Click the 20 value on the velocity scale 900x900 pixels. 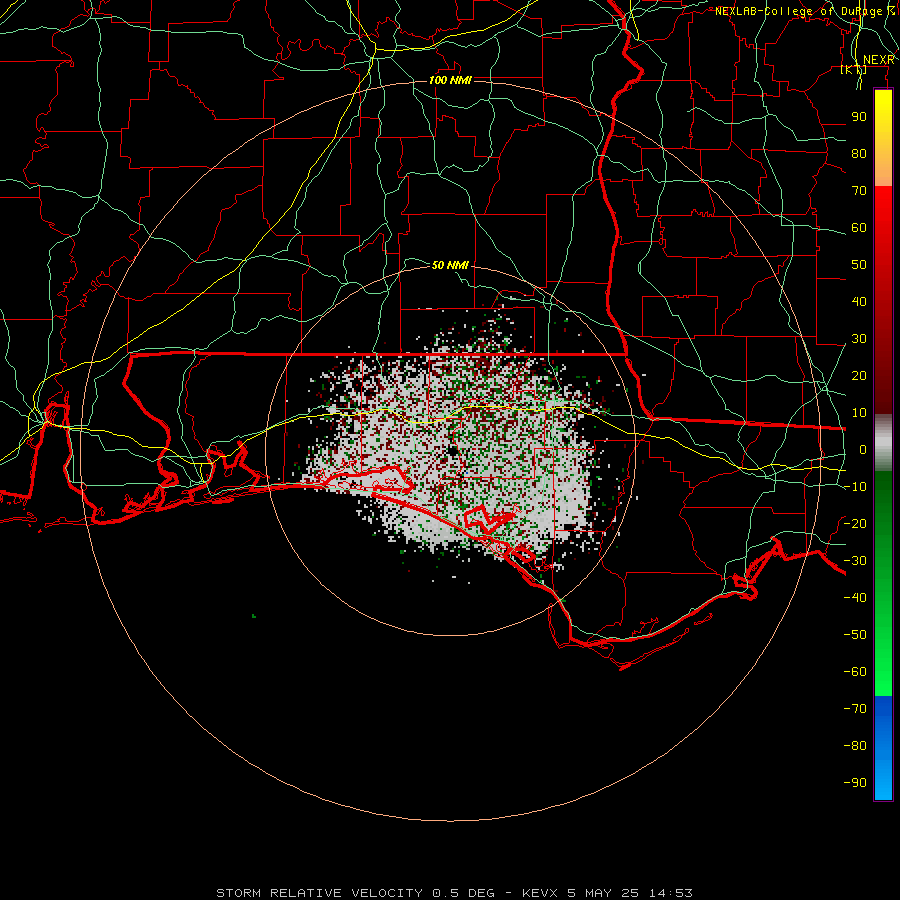point(859,376)
